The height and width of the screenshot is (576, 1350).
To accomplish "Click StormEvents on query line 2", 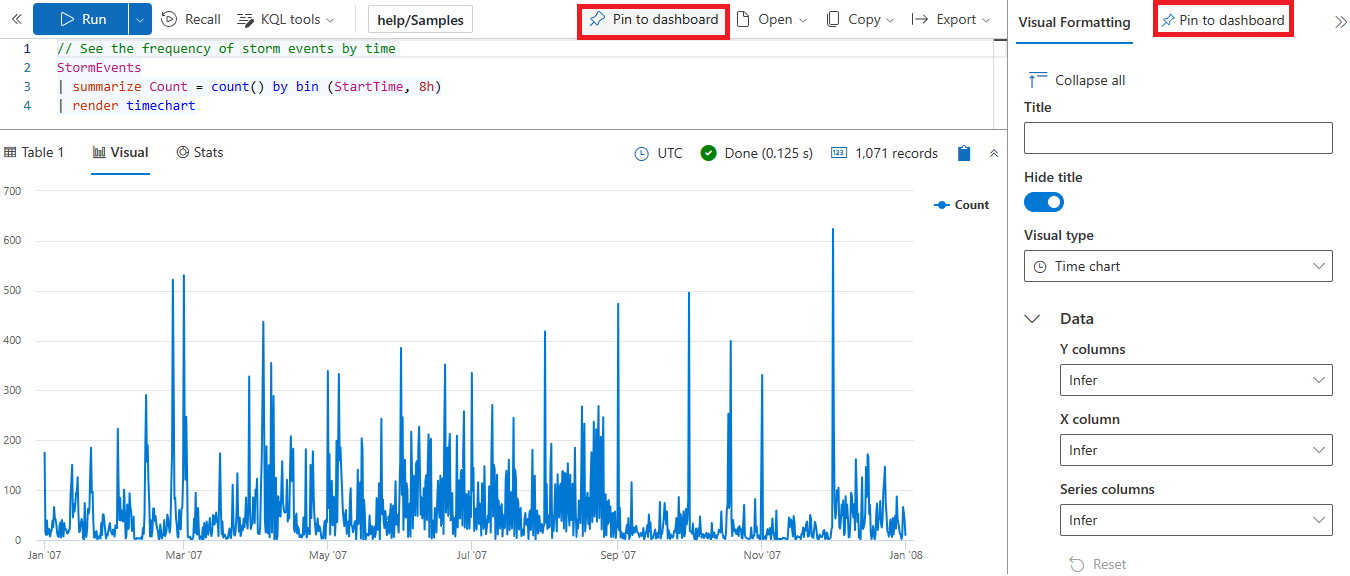I will coord(99,67).
